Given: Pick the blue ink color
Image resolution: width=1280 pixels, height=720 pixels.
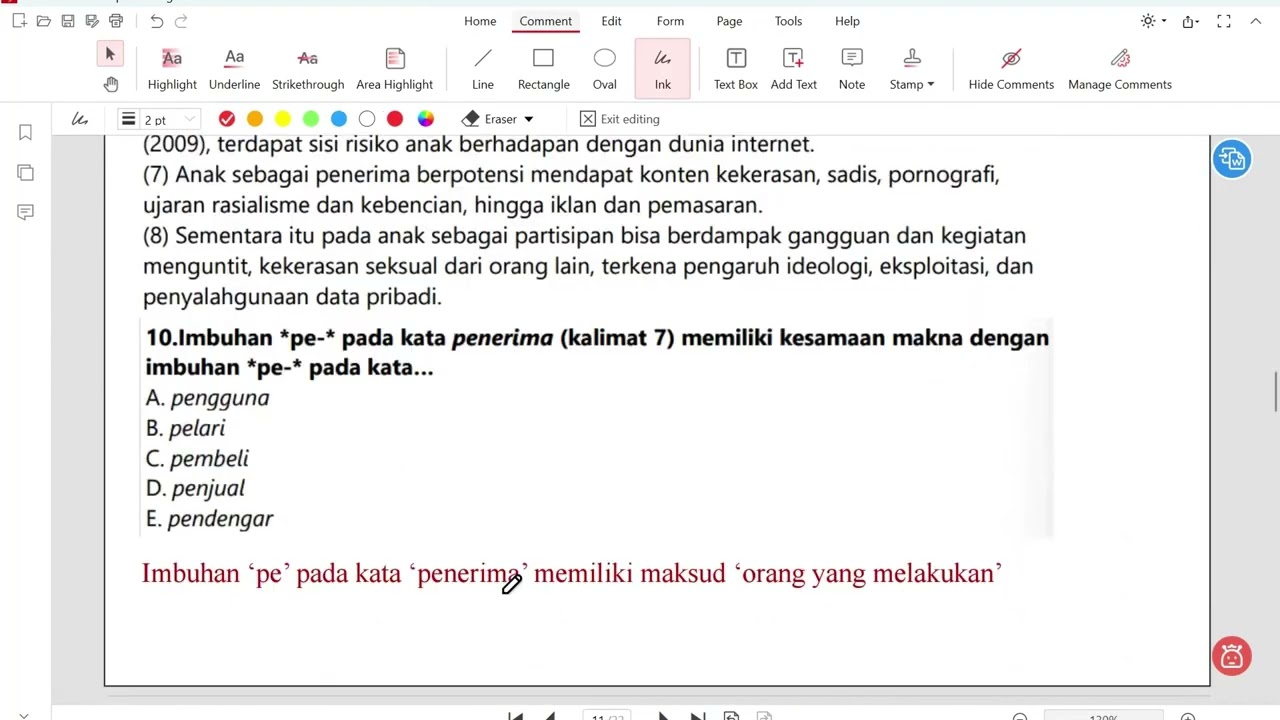Looking at the screenshot, I should pyautogui.click(x=339, y=119).
